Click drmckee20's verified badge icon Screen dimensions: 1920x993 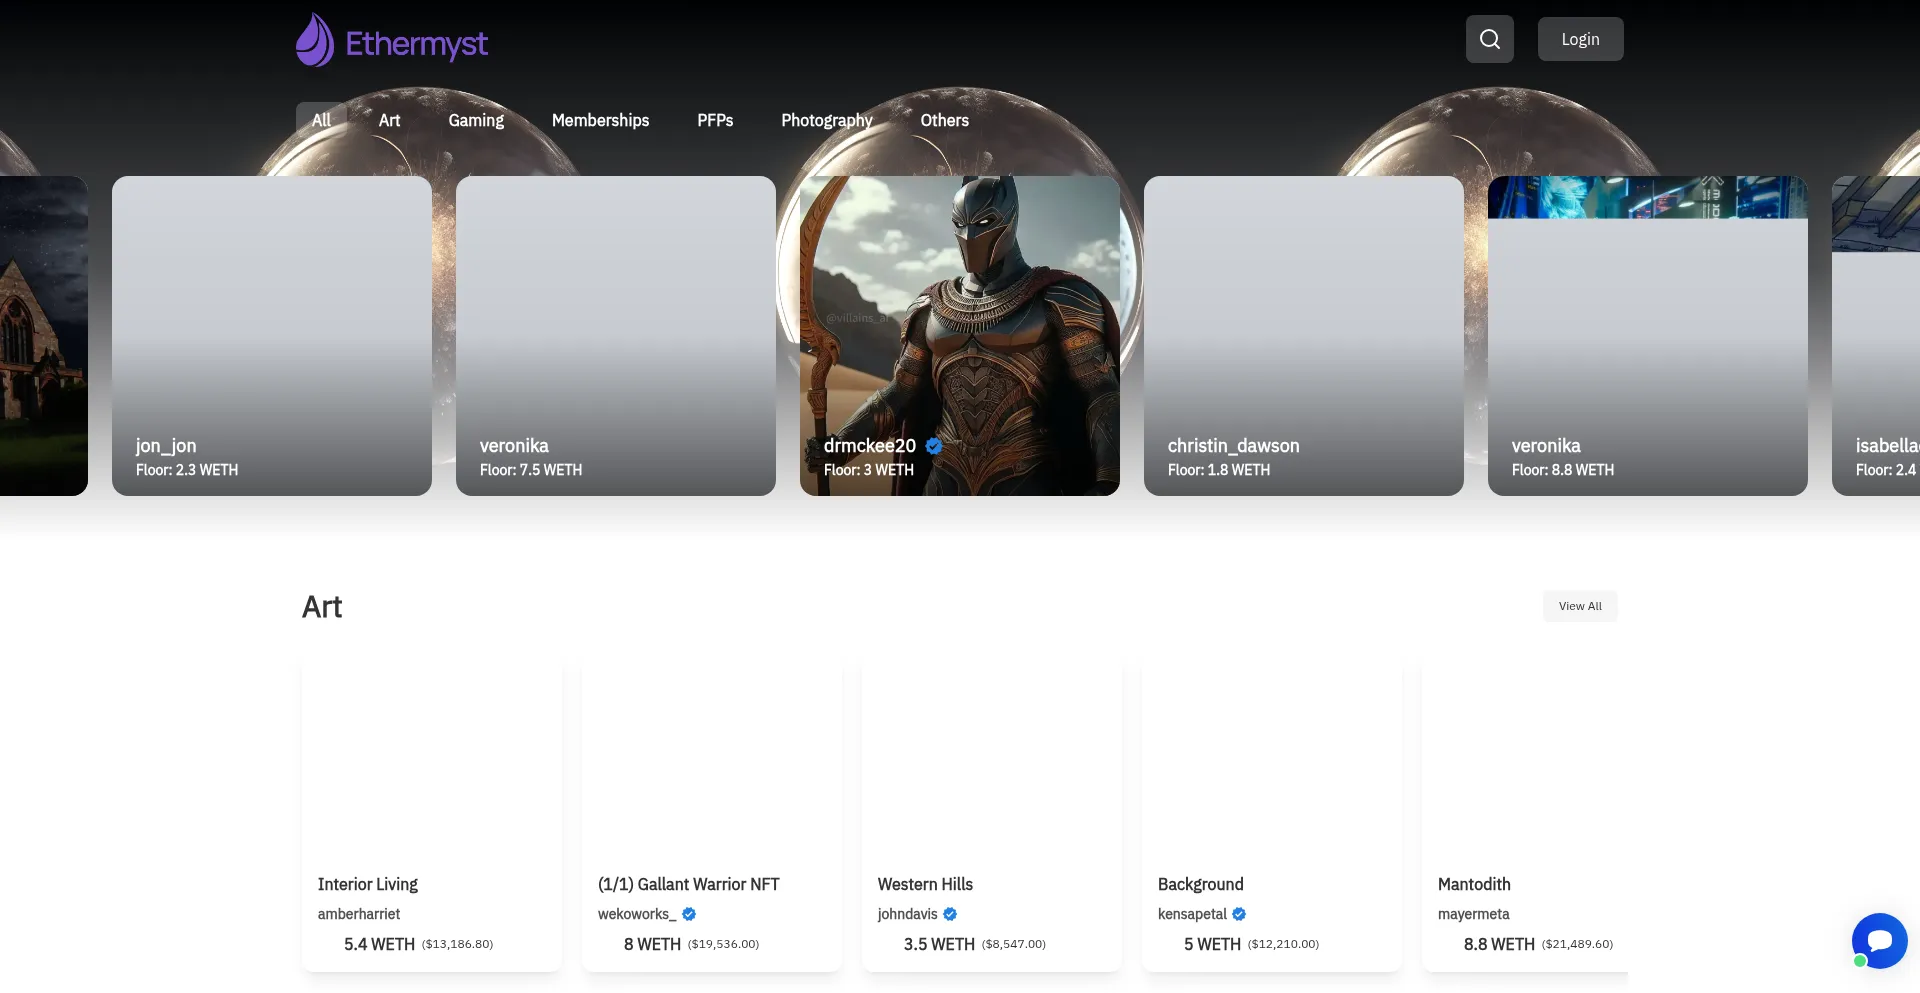934,446
